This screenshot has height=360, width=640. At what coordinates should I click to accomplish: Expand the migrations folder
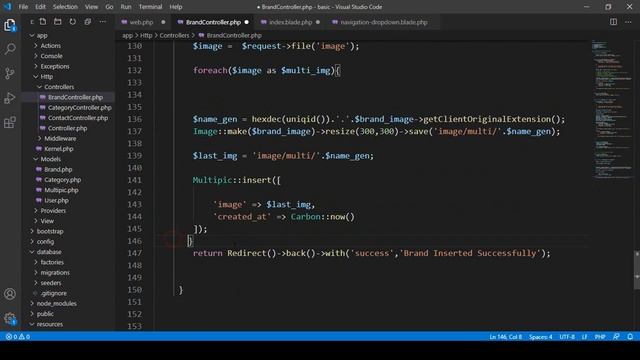click(55, 272)
